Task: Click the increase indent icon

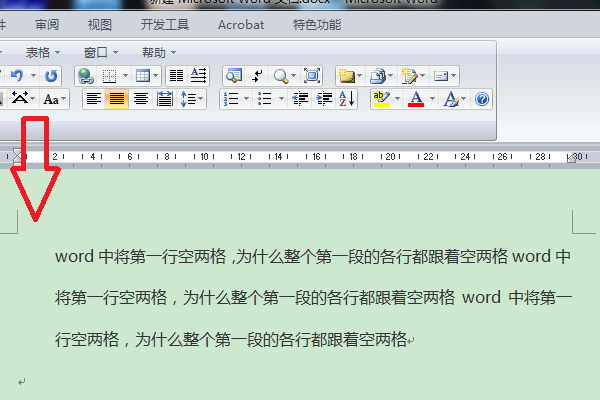Action: [324, 99]
